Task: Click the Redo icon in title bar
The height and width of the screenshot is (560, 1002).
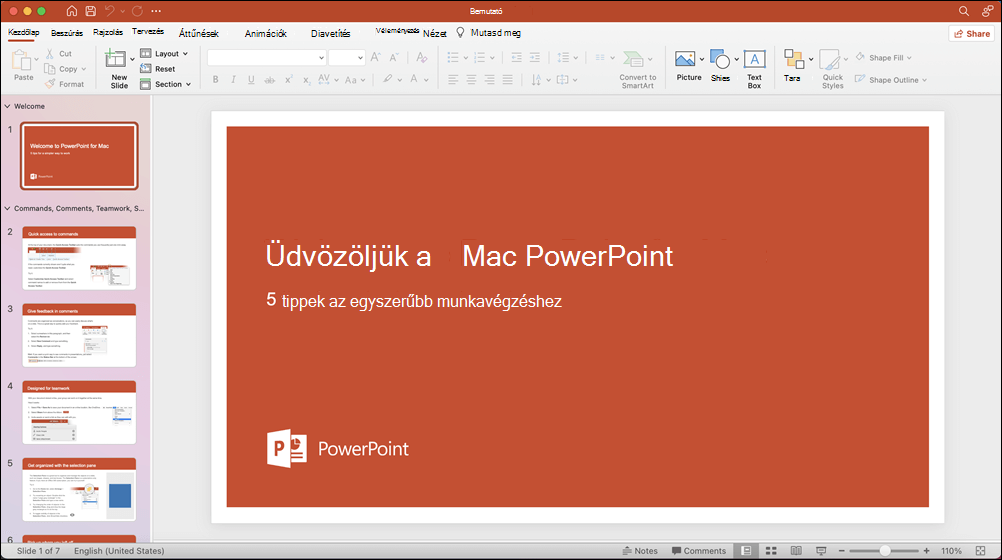Action: [x=137, y=11]
